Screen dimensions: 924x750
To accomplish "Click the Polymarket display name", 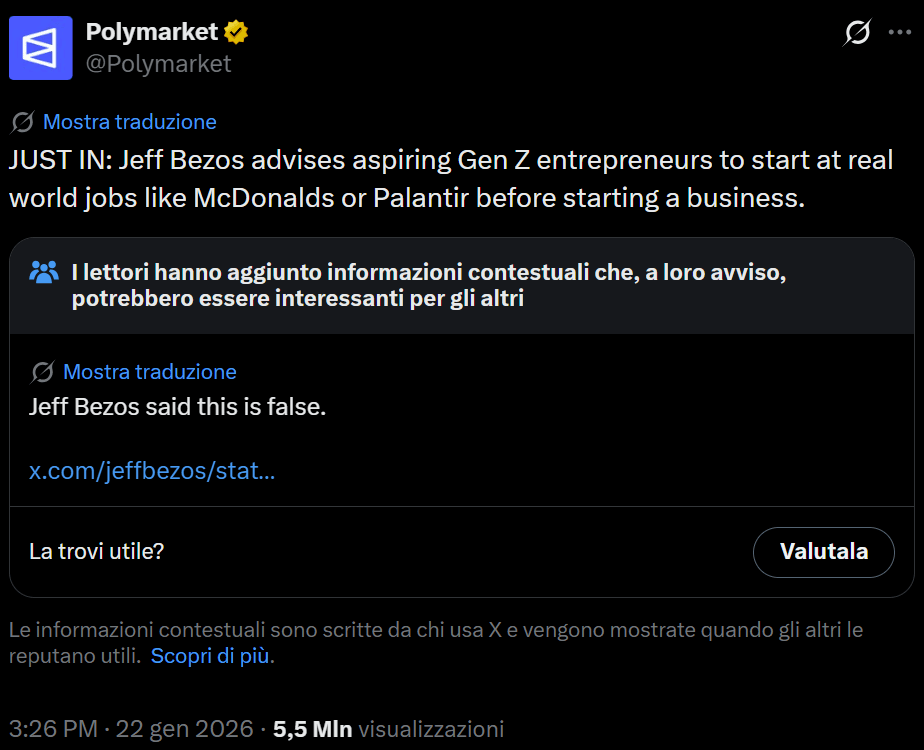I will [151, 32].
